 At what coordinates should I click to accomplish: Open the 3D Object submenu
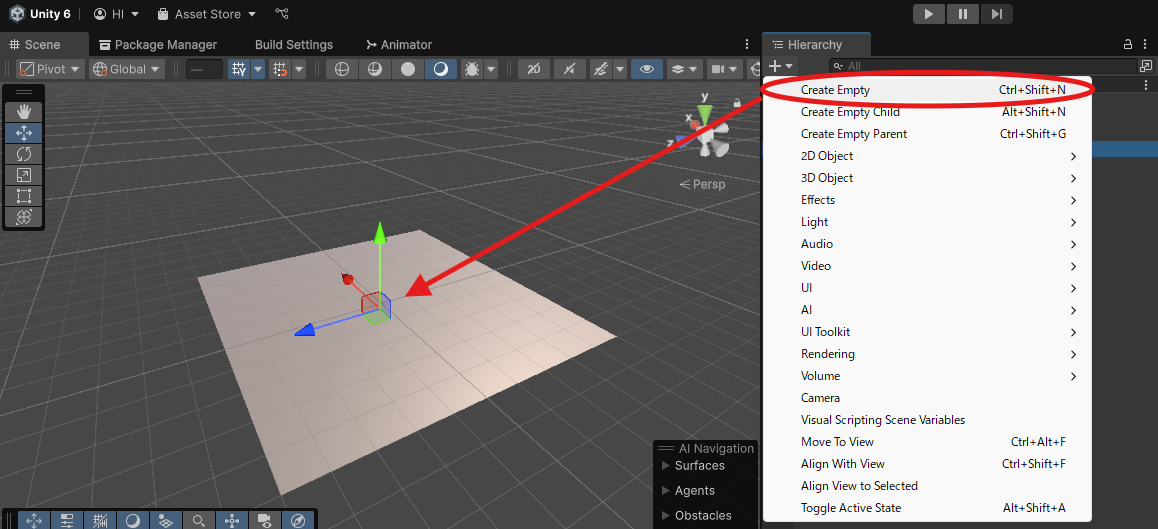927,178
